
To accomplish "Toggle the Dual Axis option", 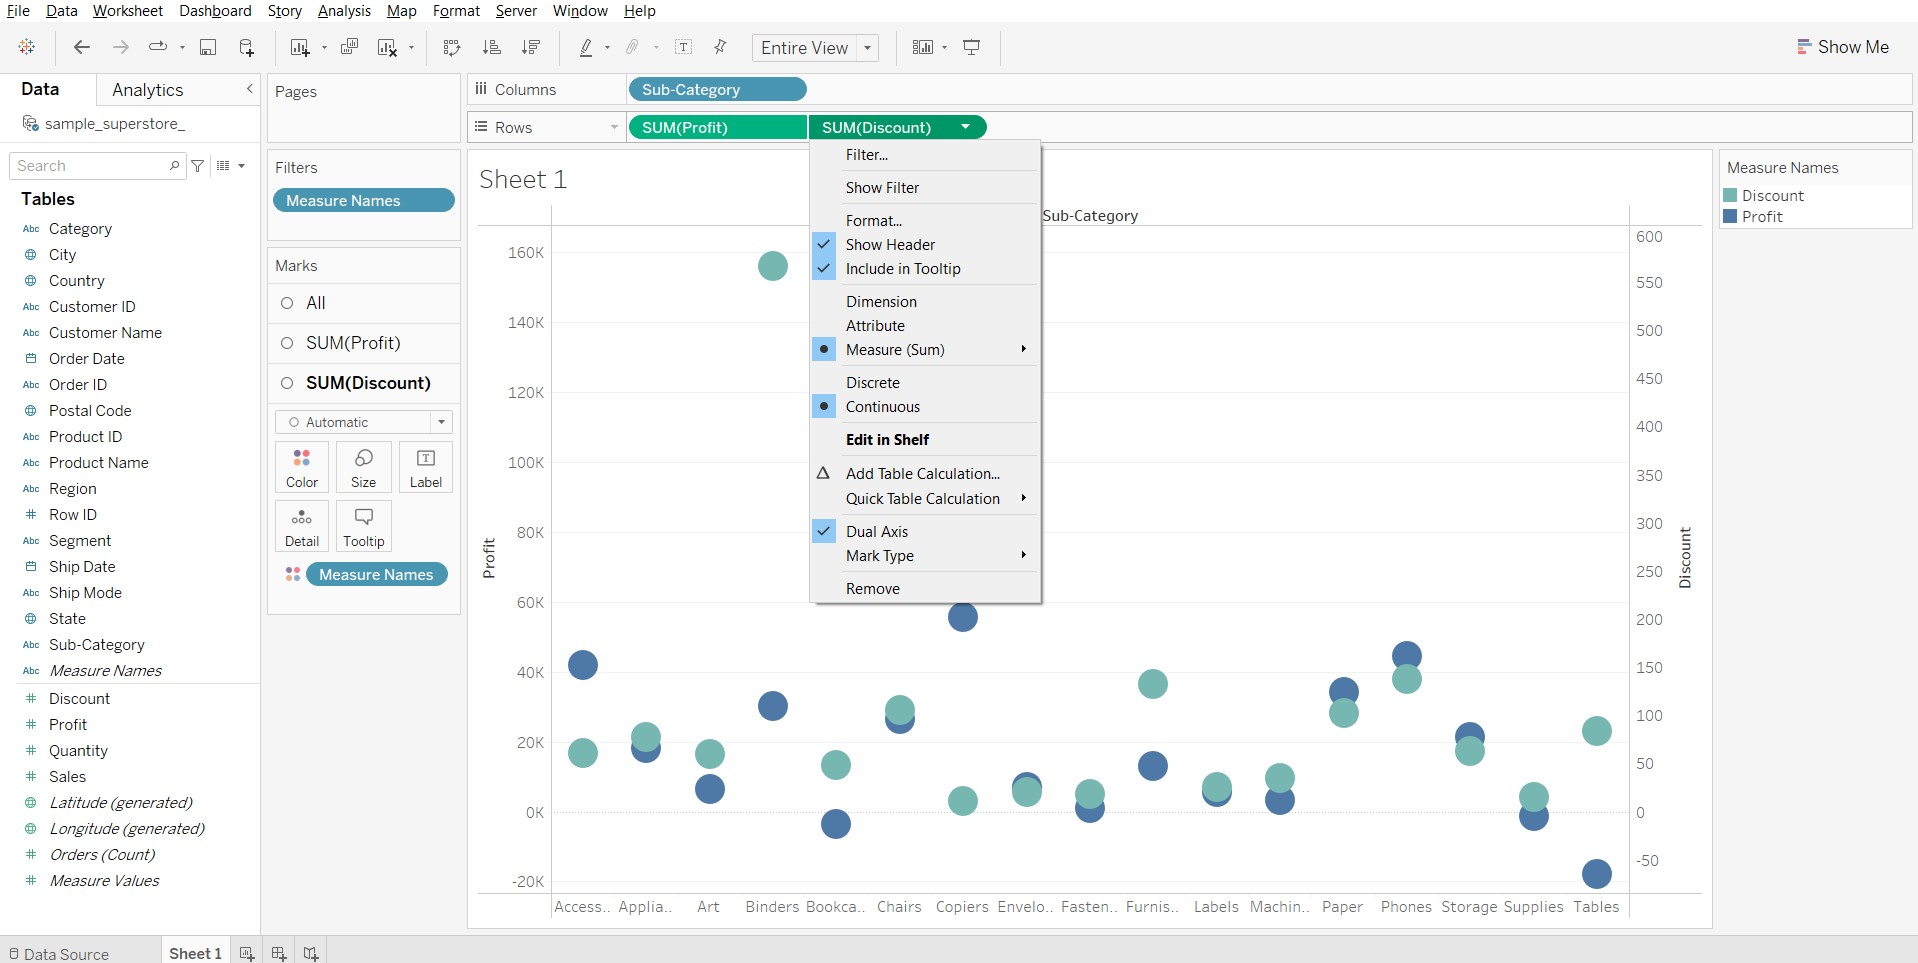I will (877, 531).
